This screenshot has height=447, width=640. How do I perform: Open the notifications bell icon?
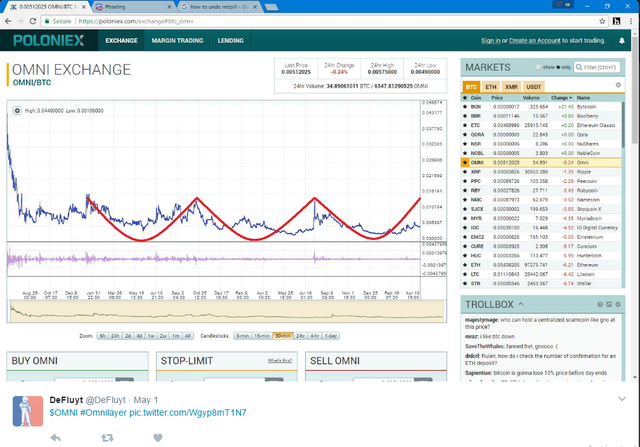click(x=622, y=40)
